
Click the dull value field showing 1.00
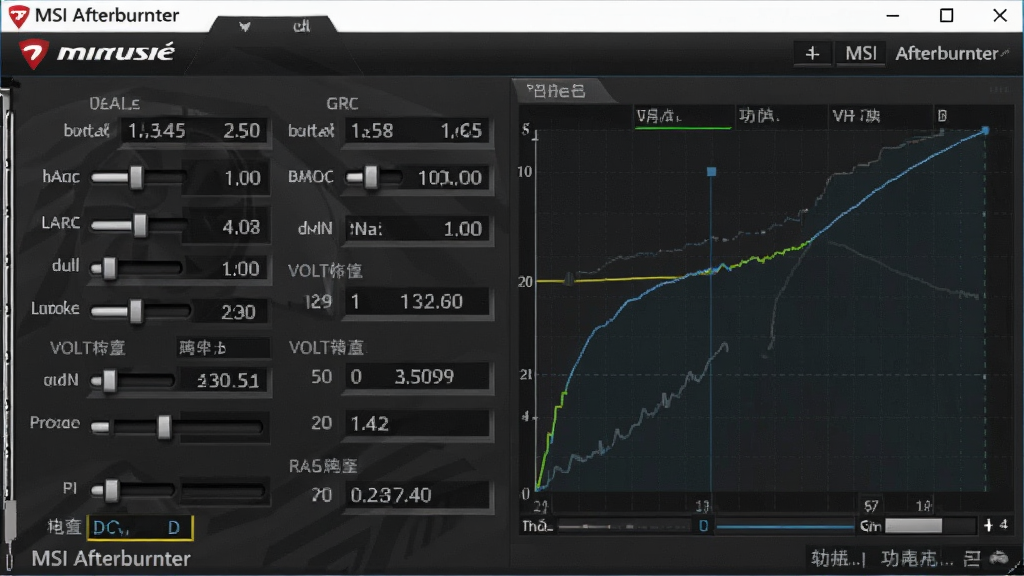(x=226, y=268)
